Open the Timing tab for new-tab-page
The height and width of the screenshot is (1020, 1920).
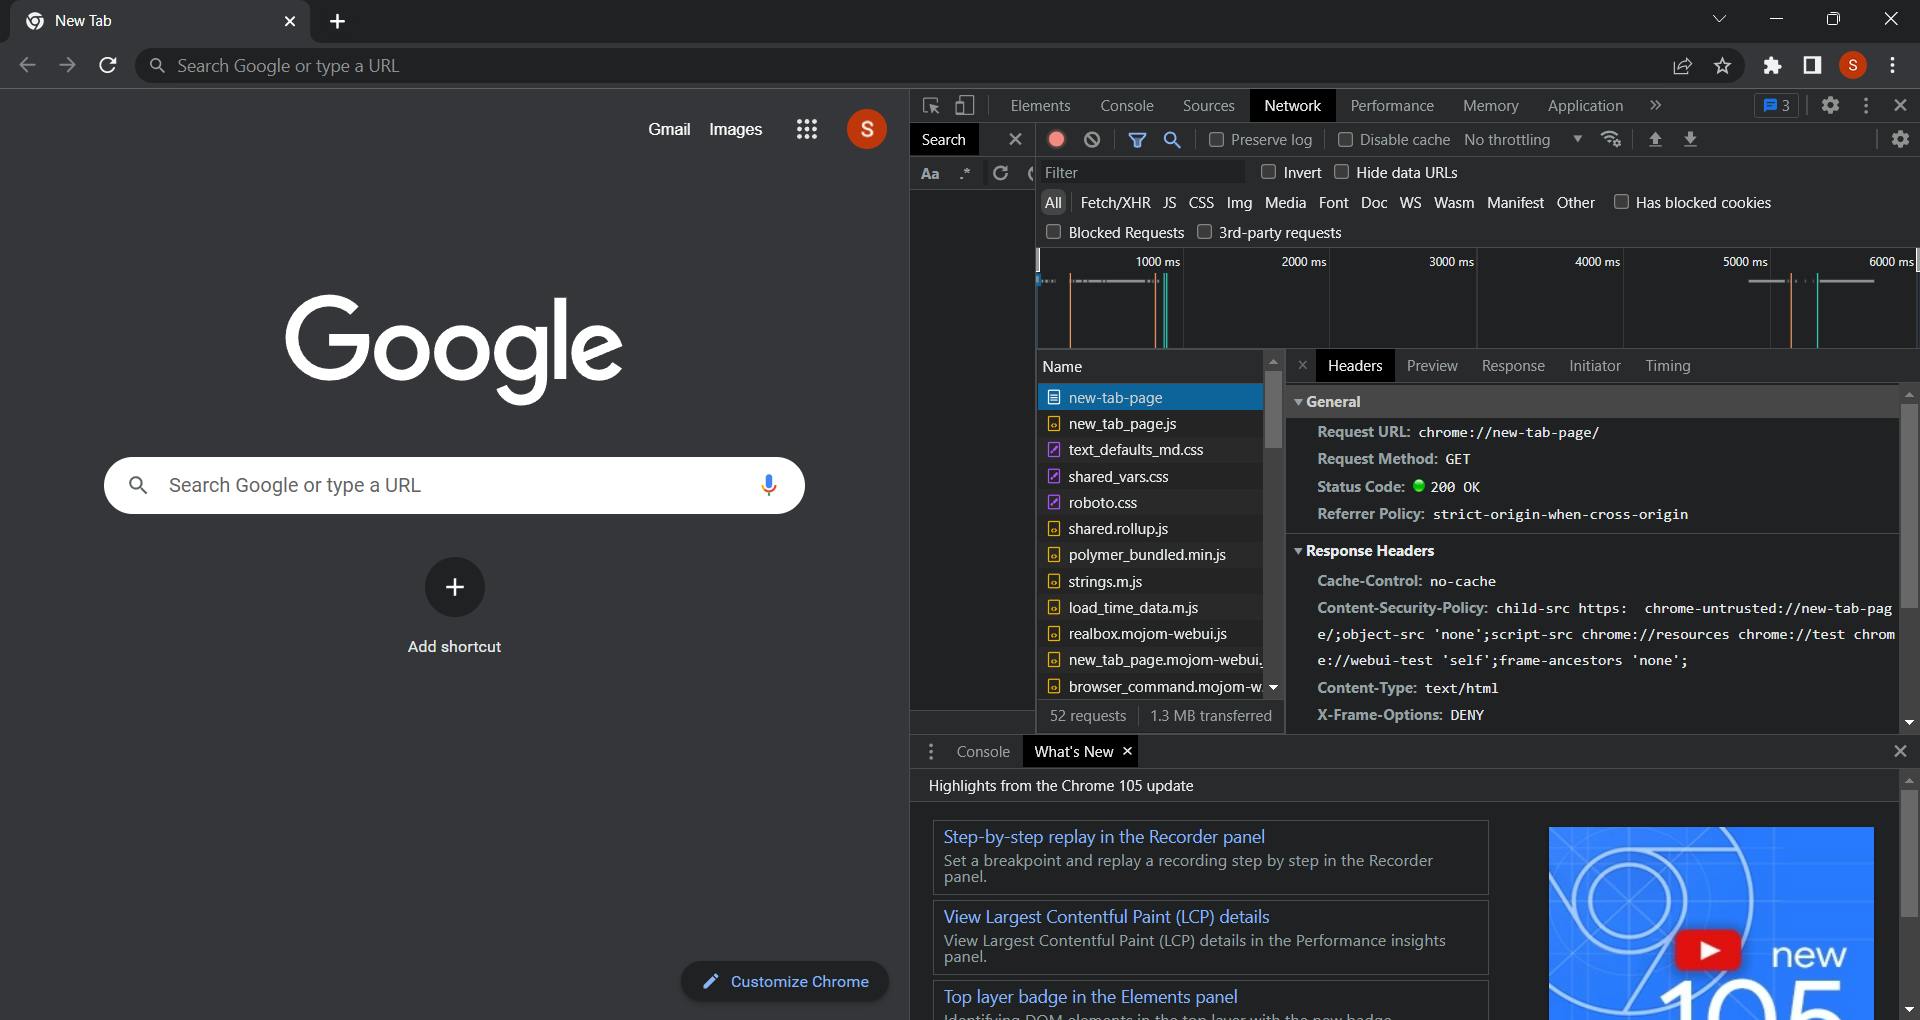[1667, 365]
